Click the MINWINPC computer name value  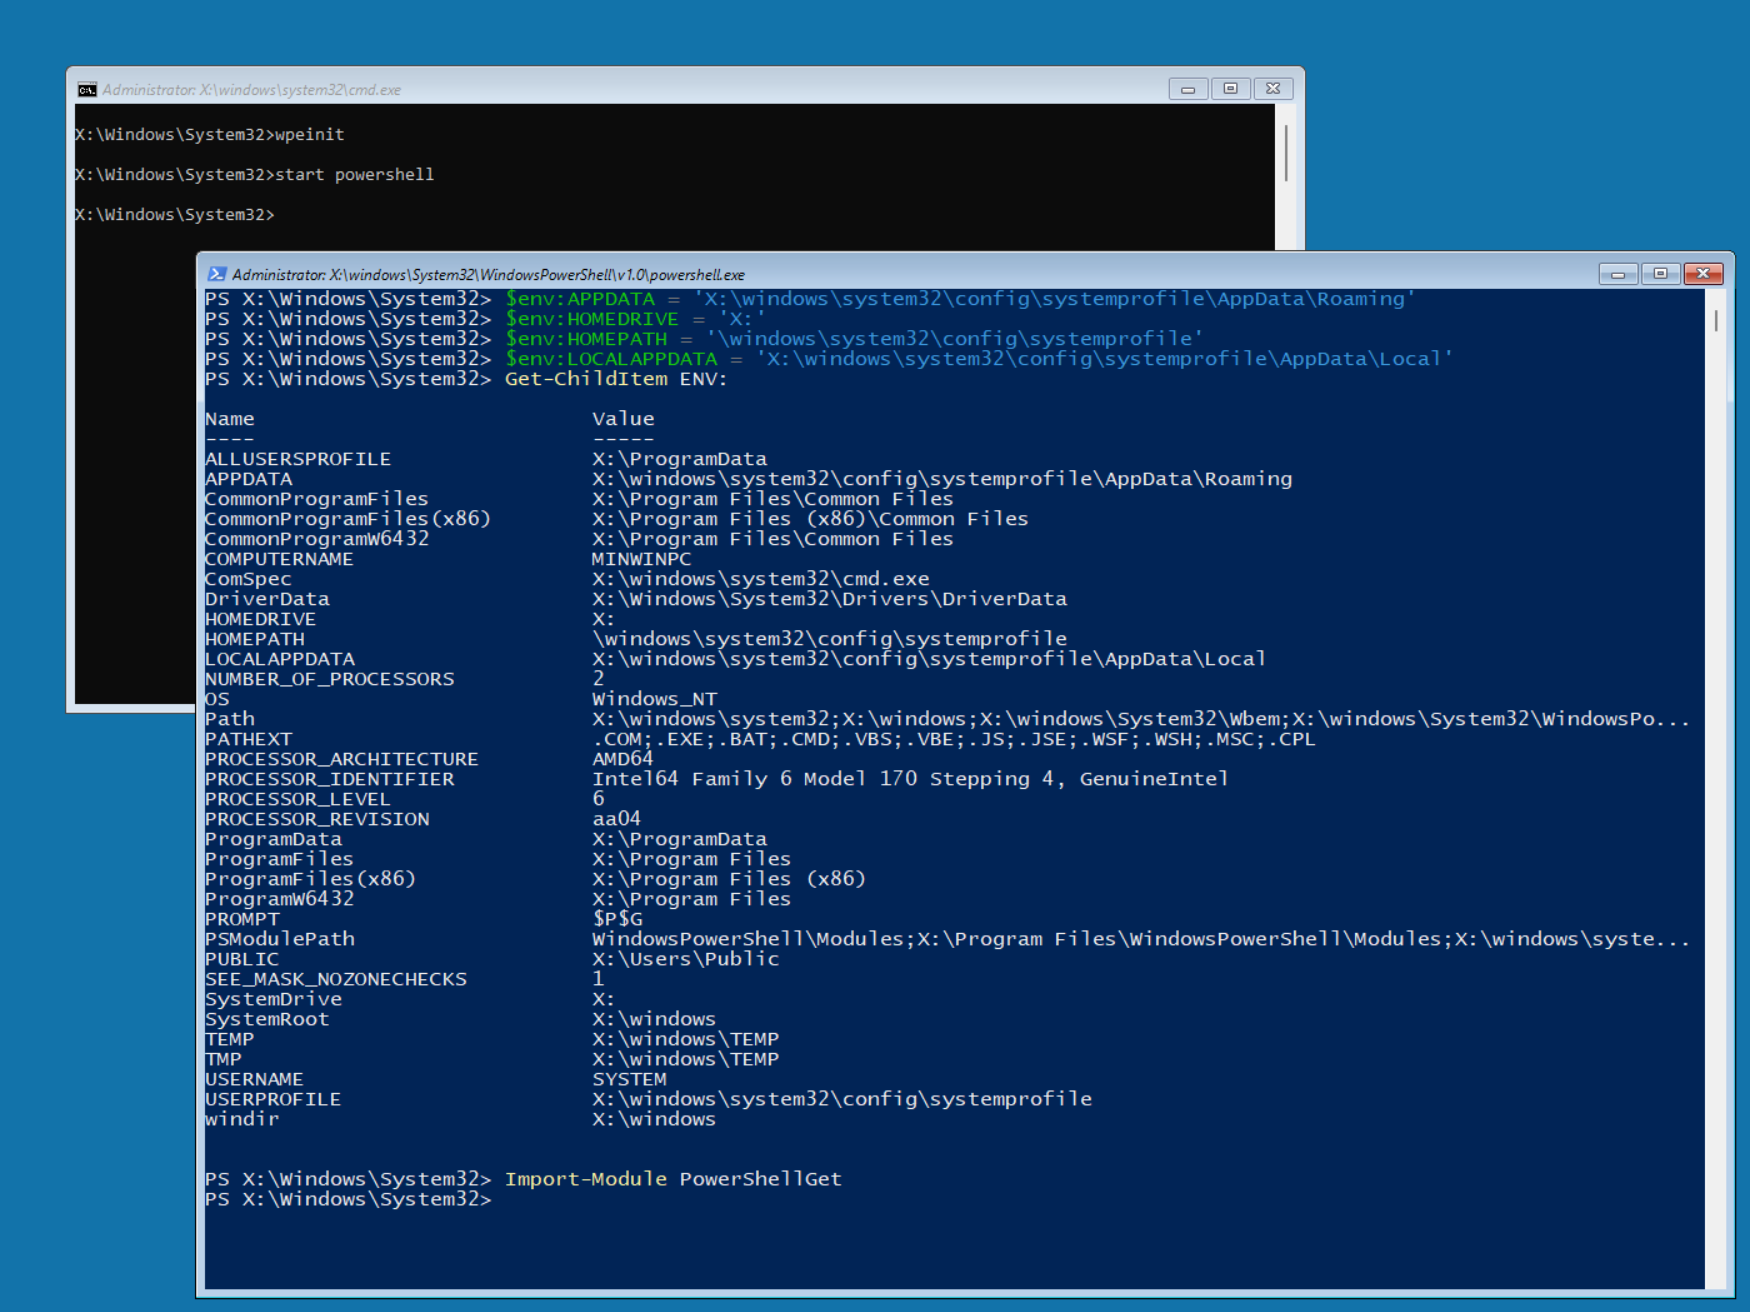tap(640, 559)
